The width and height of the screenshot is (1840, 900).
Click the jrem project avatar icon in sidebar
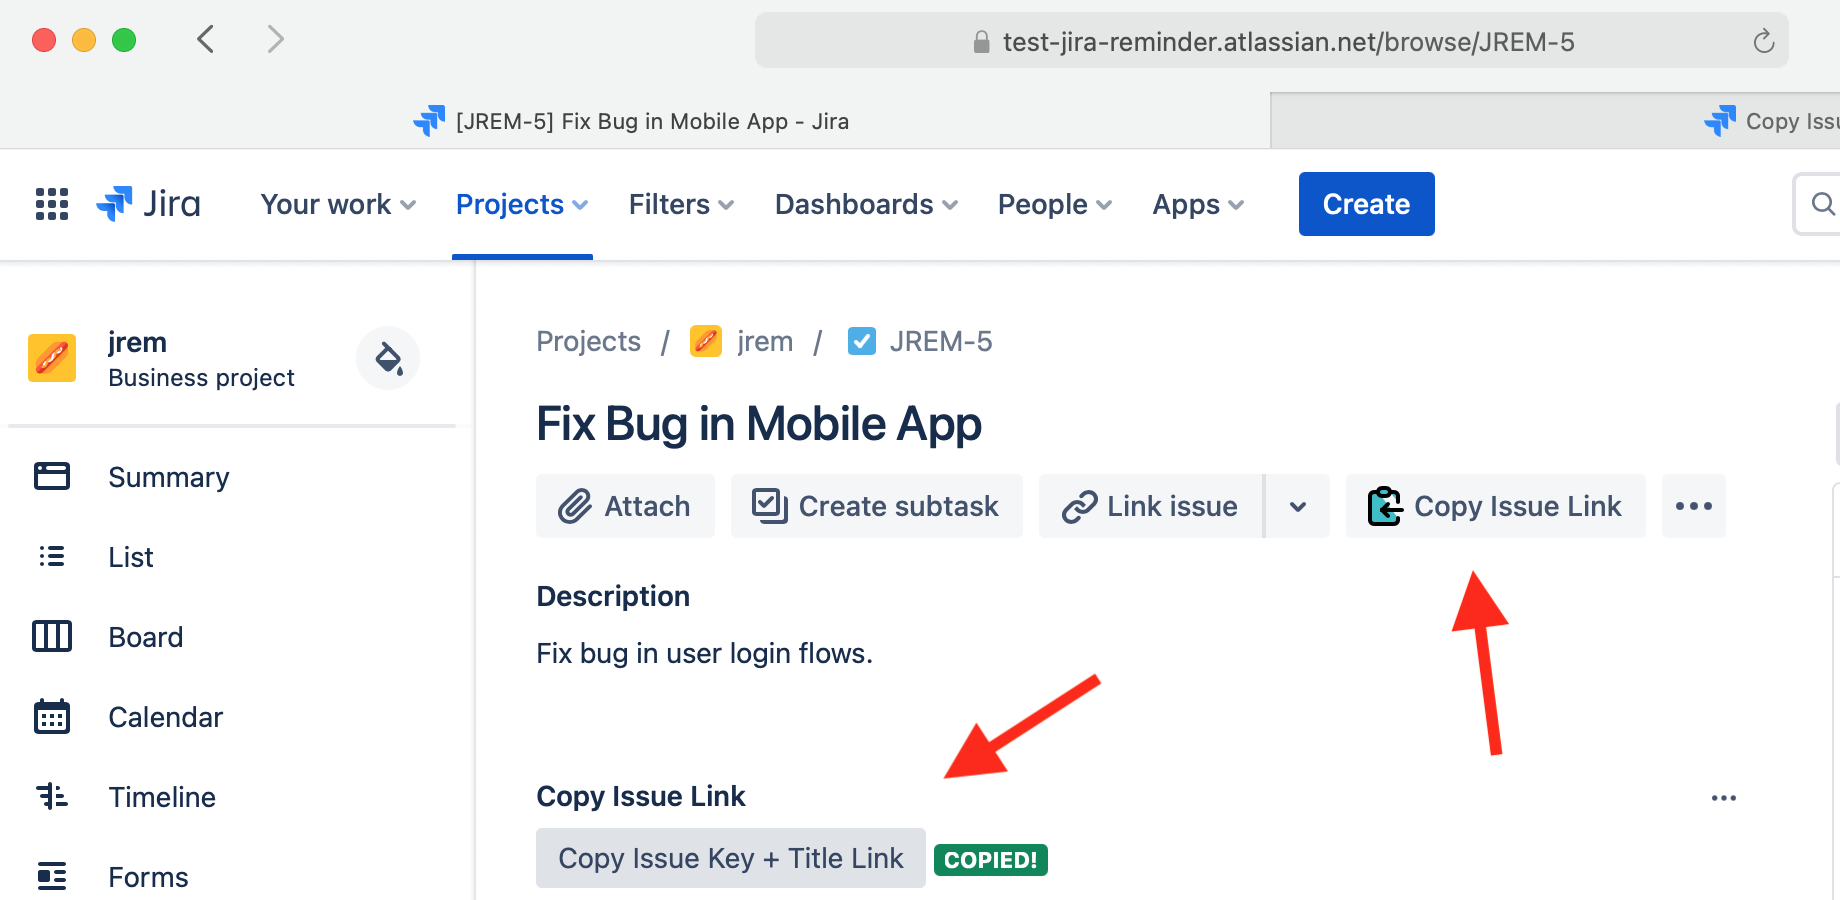52,358
